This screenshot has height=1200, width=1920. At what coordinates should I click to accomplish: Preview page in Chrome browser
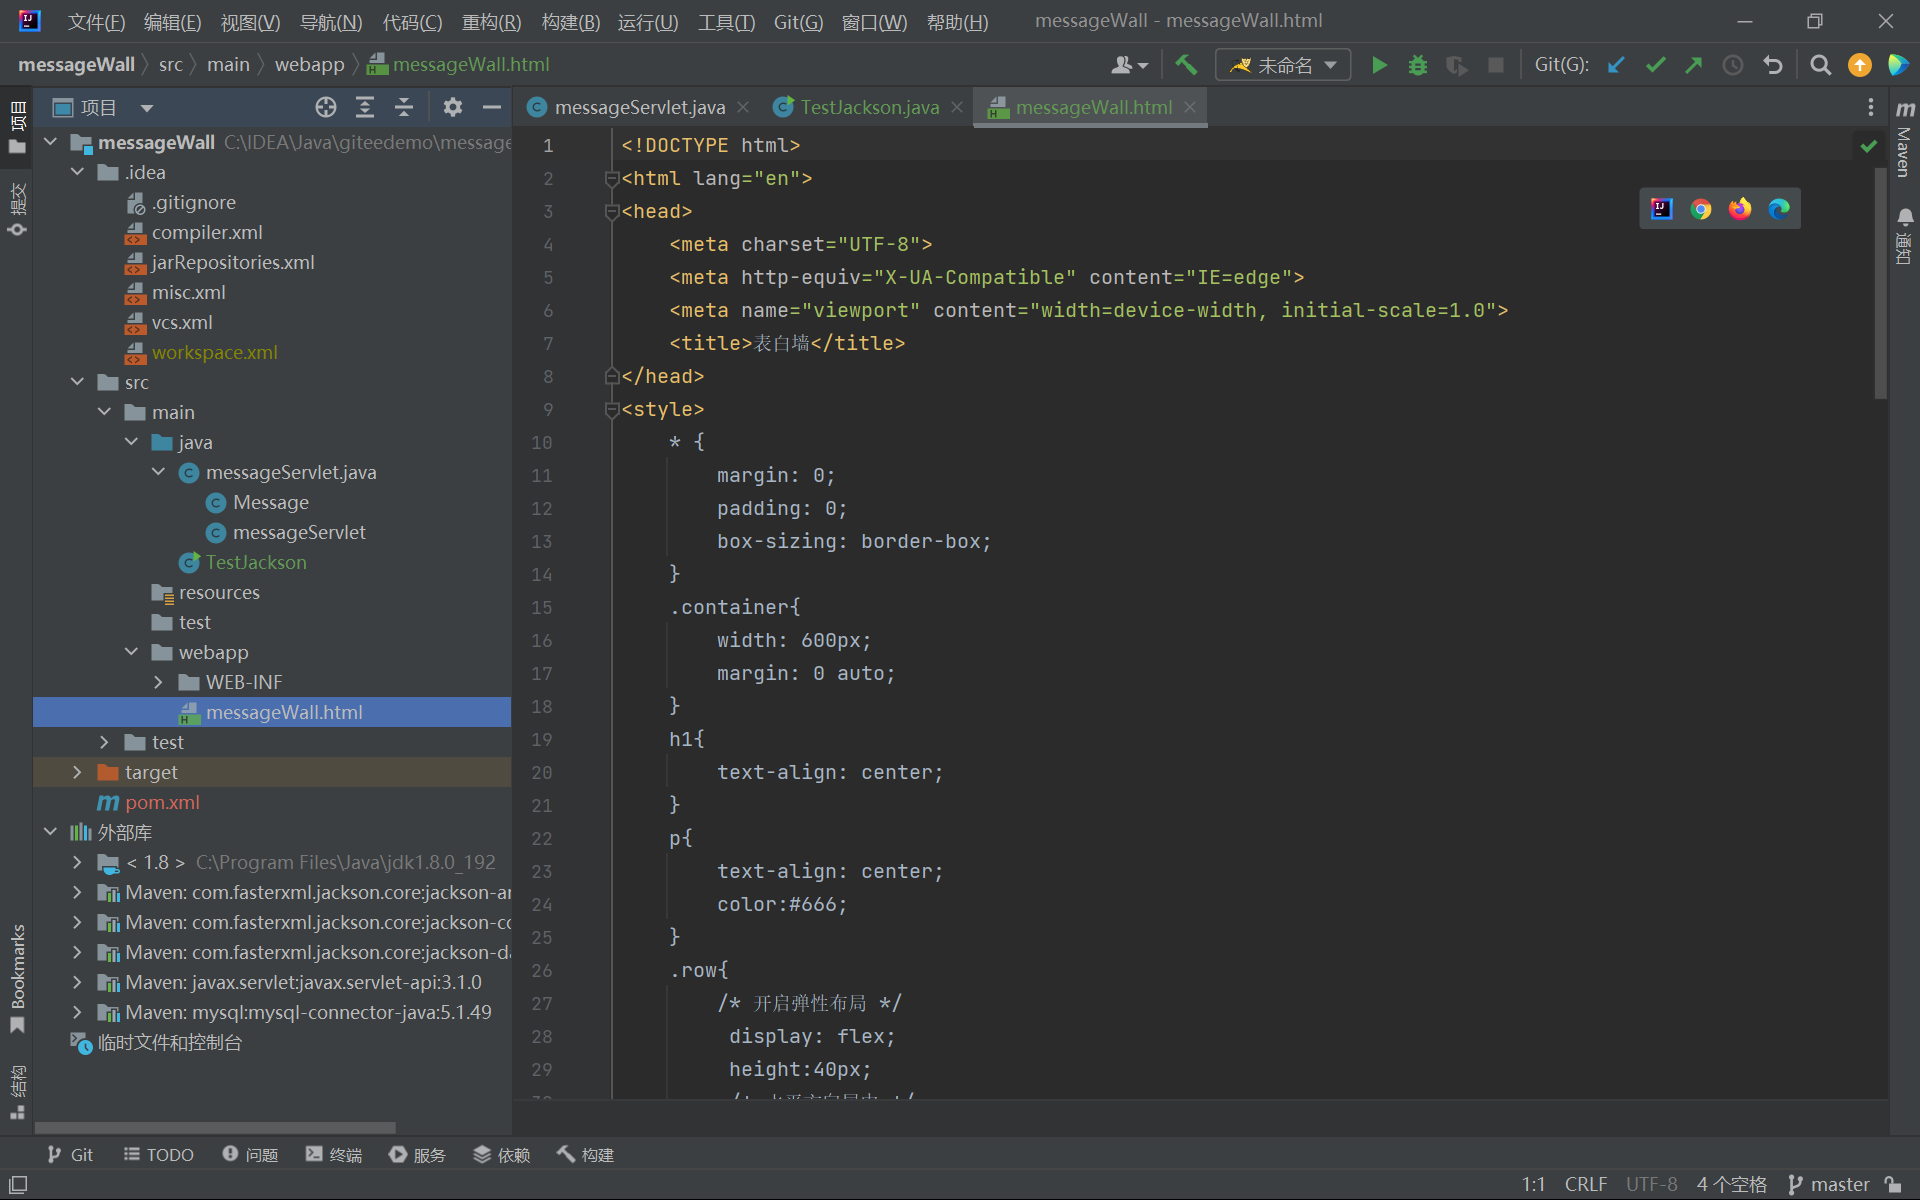coord(1701,209)
